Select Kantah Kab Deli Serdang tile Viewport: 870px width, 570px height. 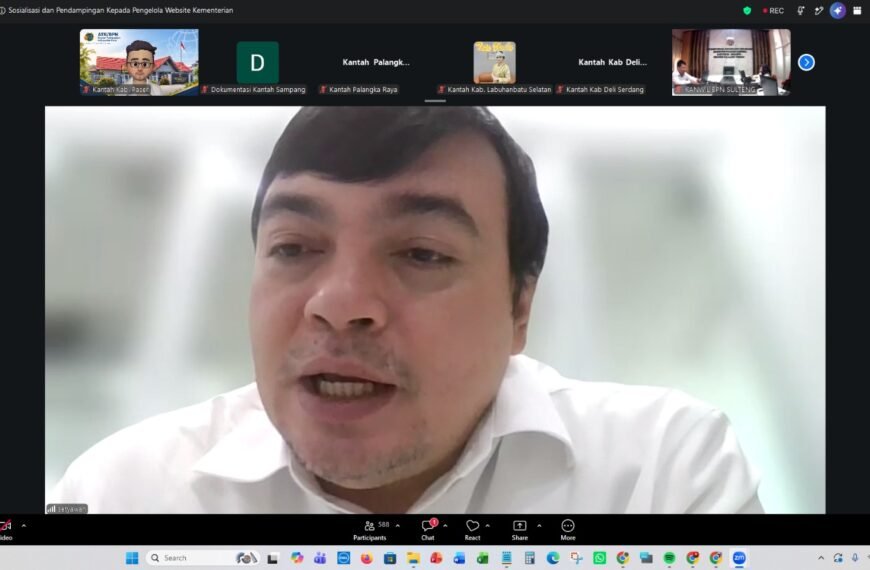click(613, 62)
